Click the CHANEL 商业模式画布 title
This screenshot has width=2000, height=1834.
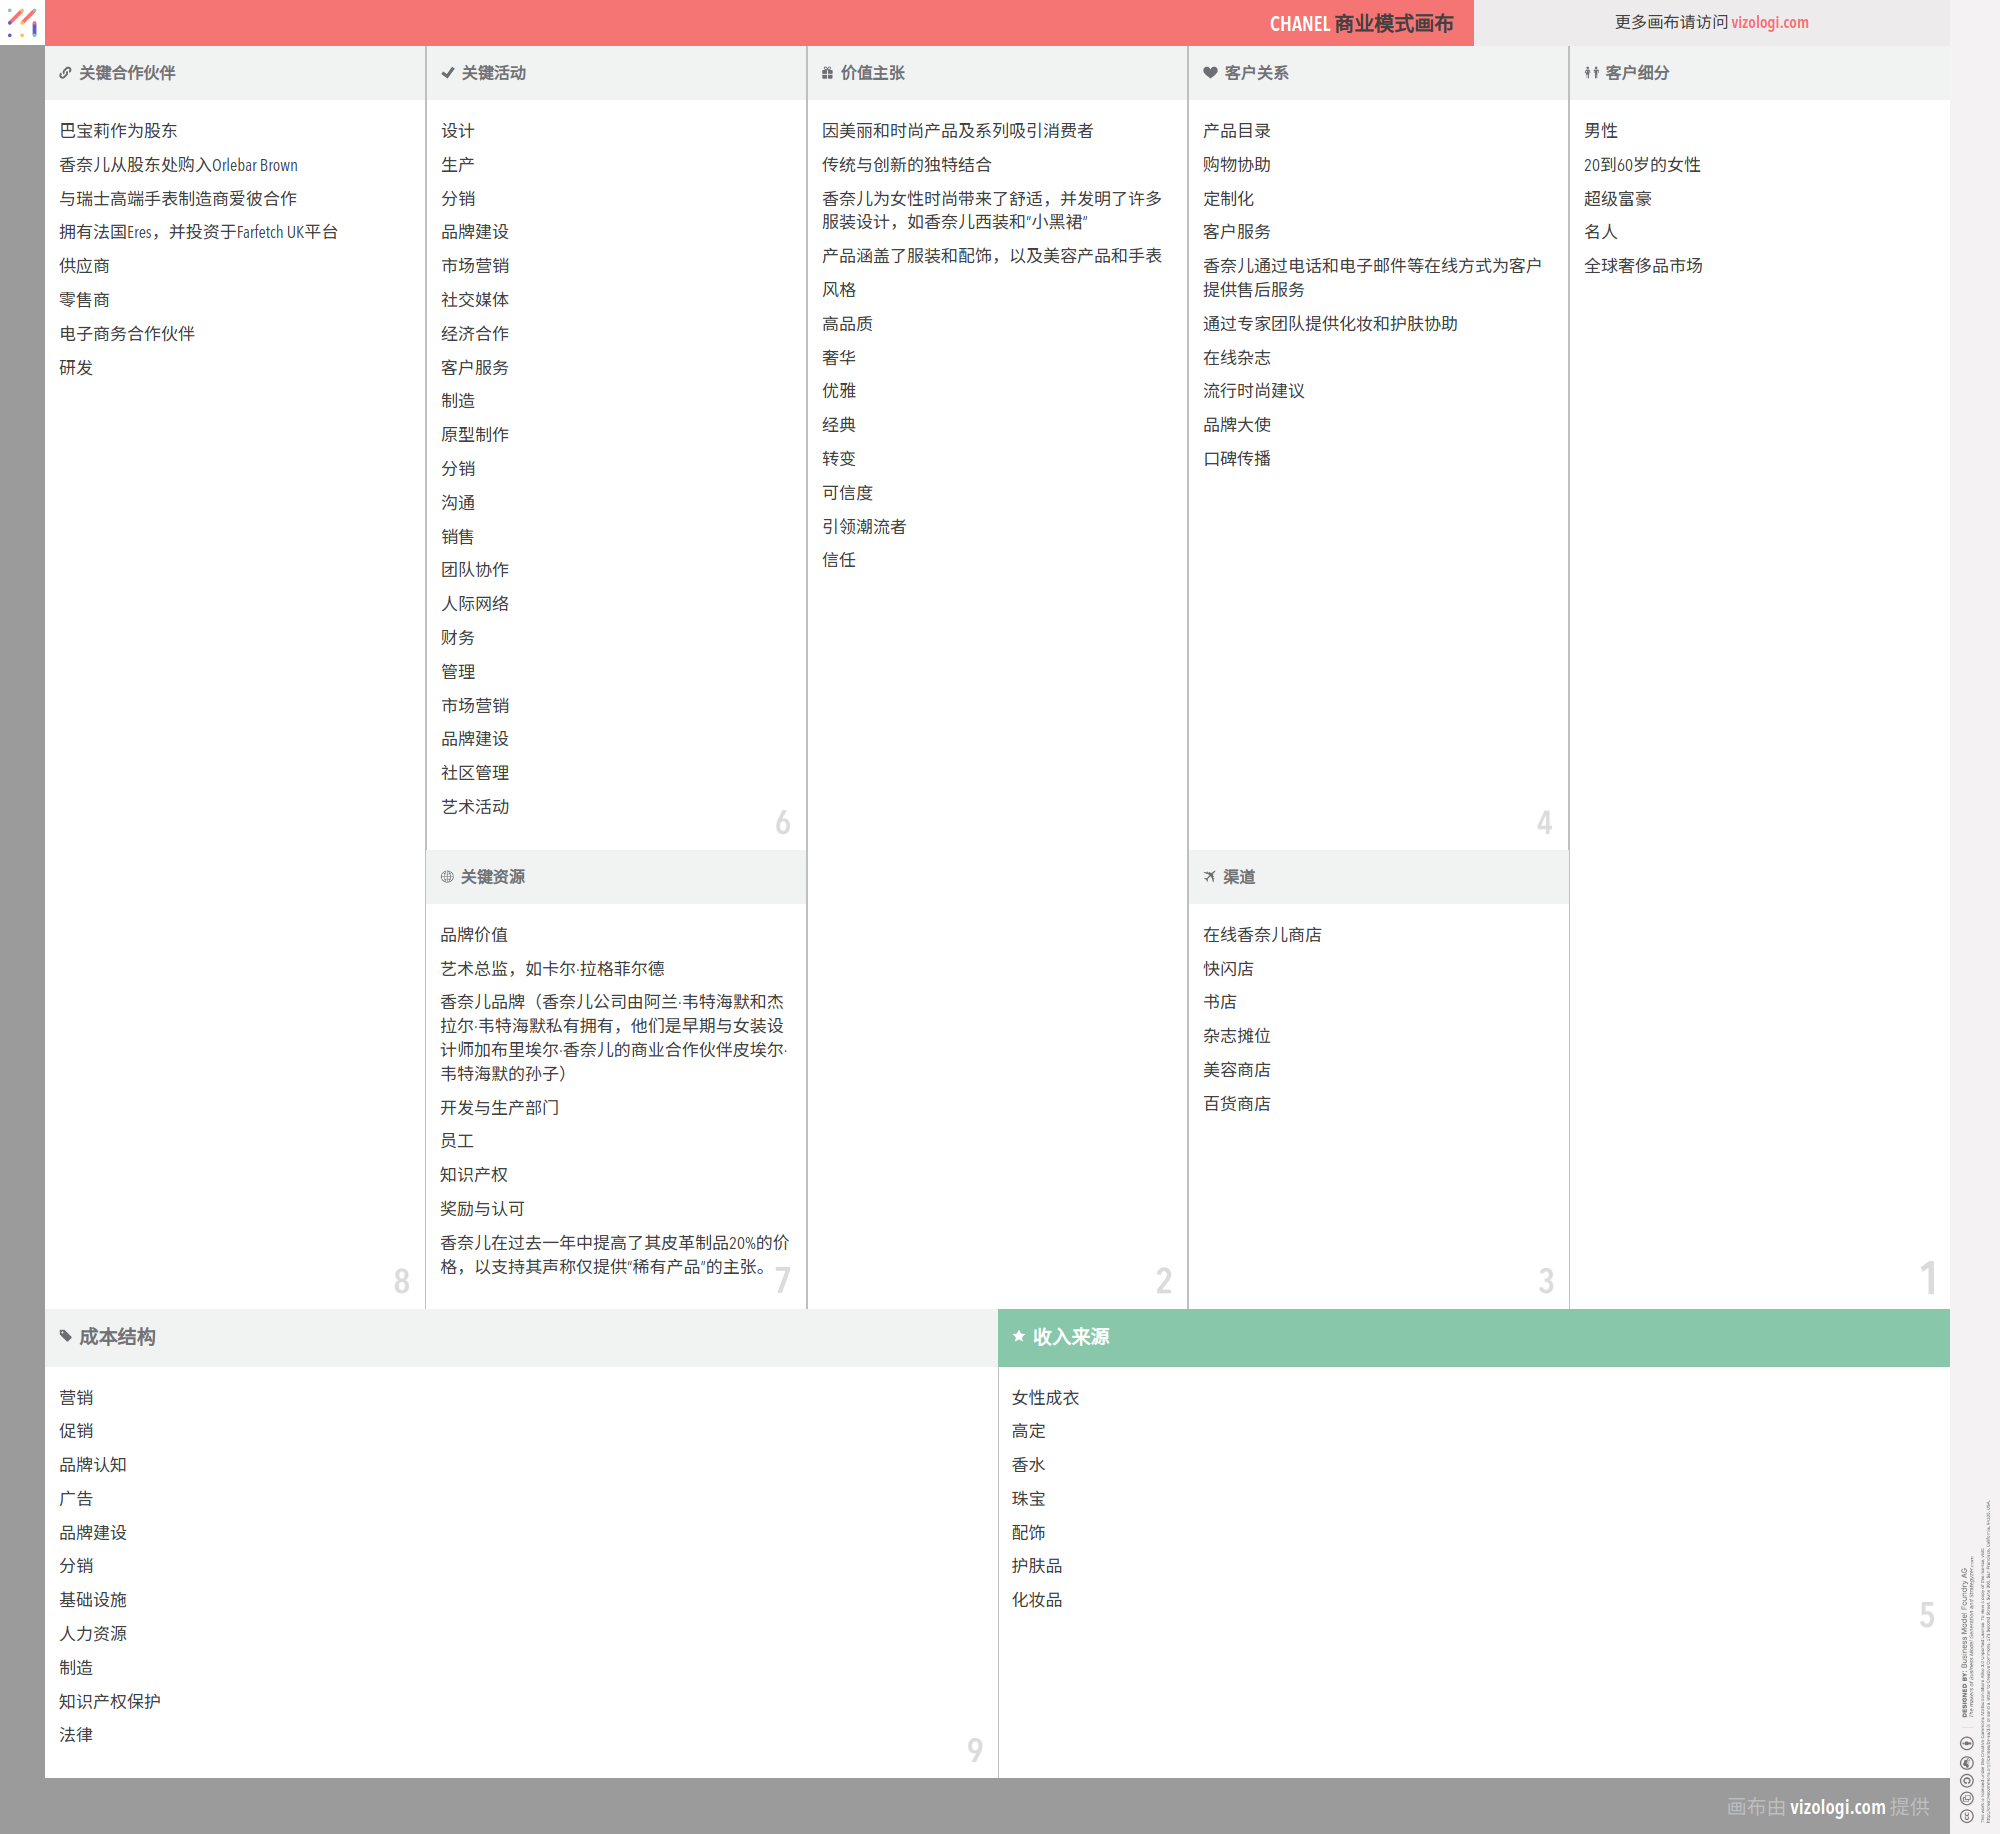click(x=1360, y=23)
